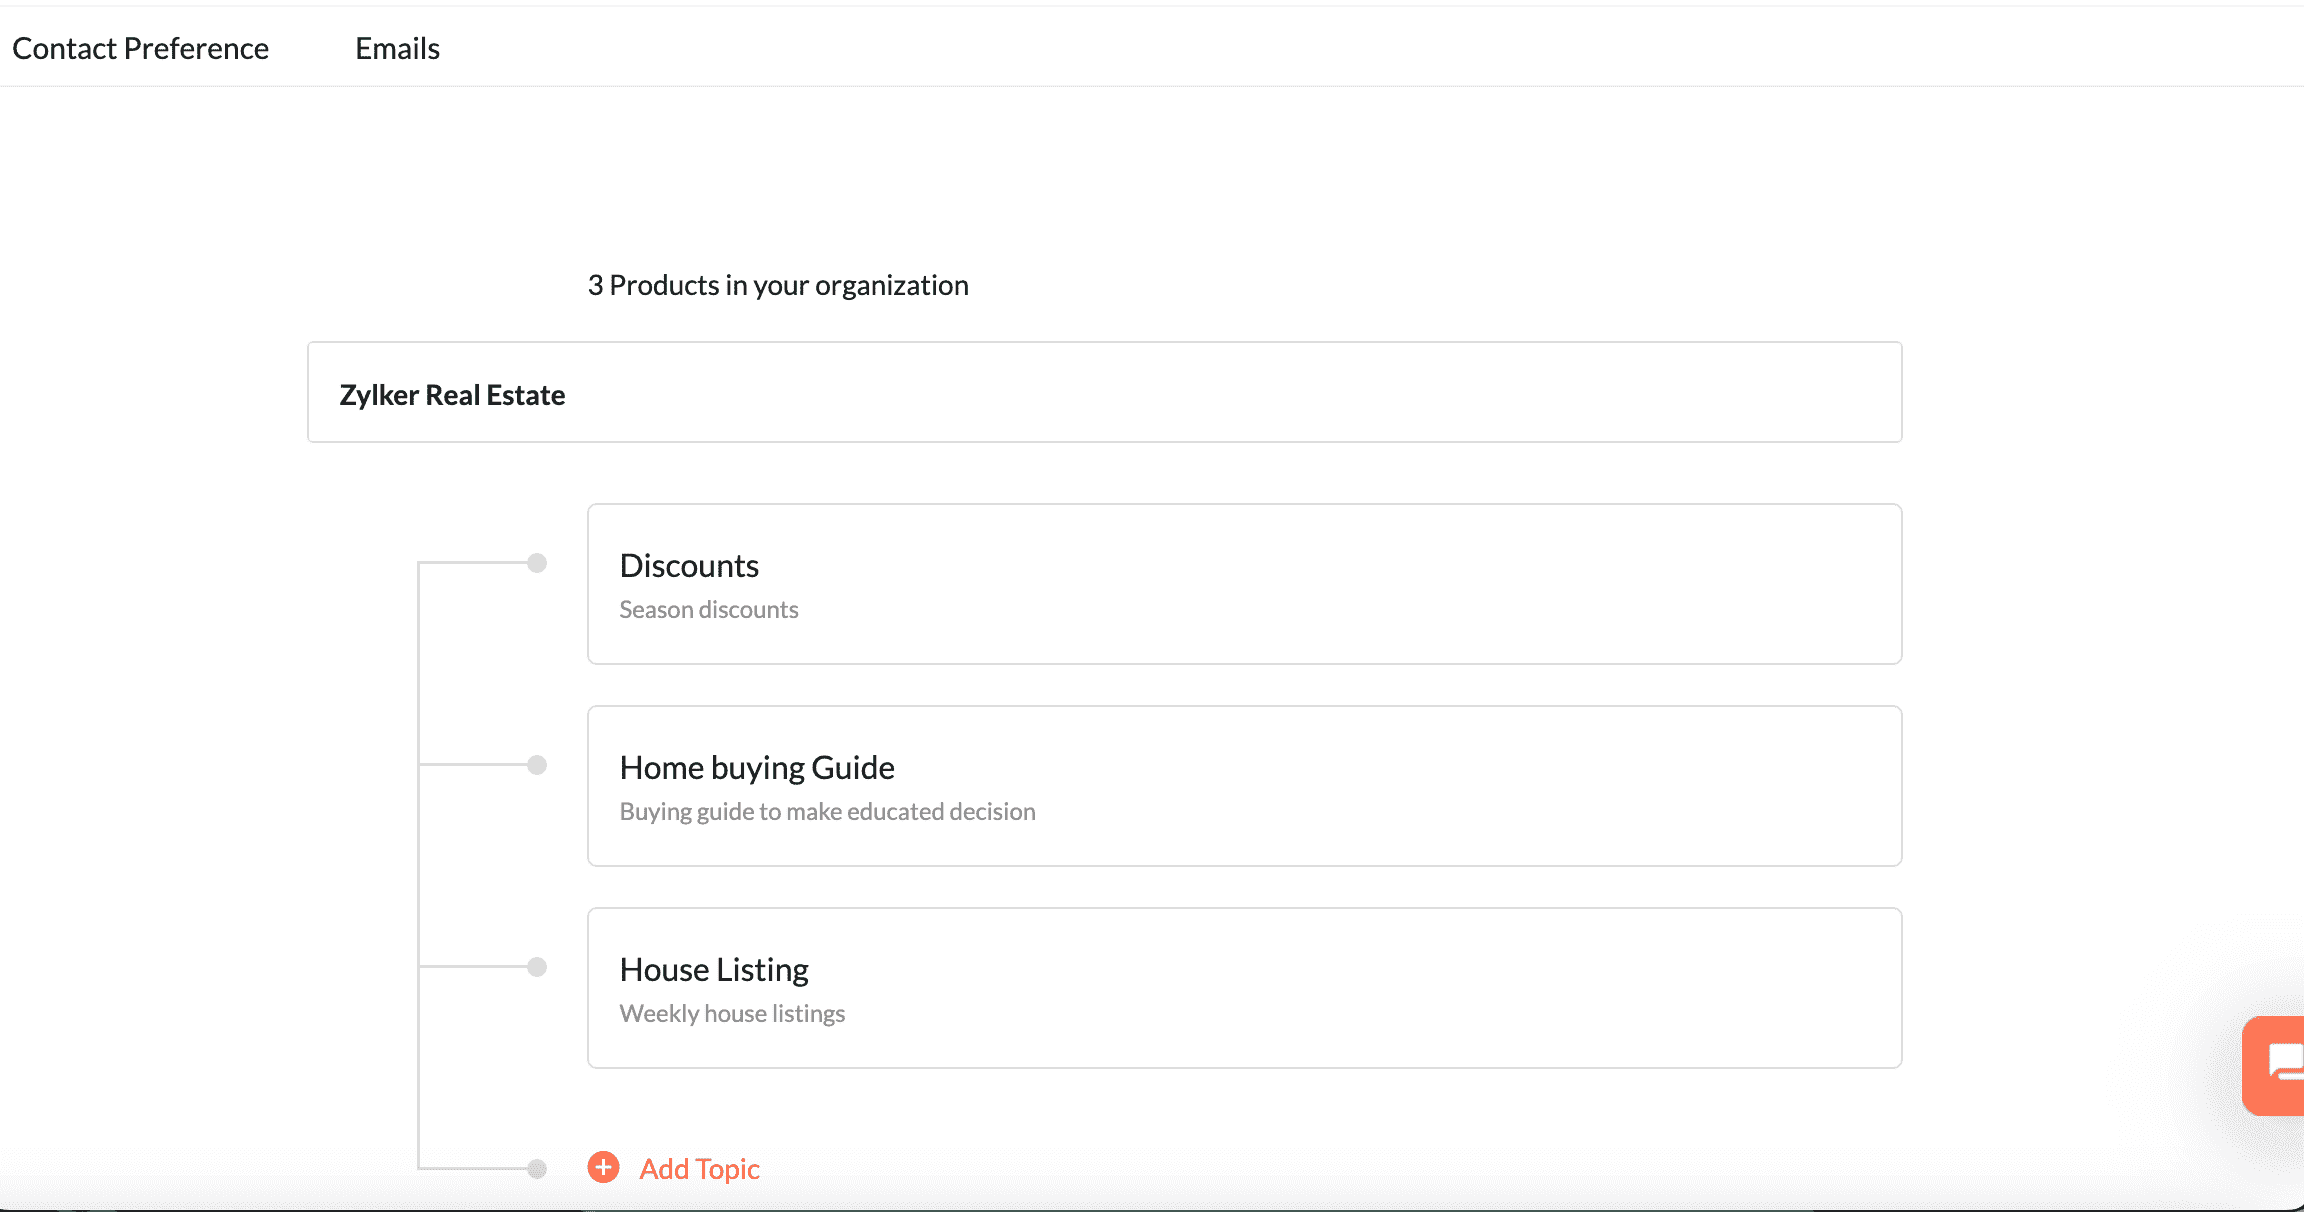Click the Home buying Guide node dot

(537, 765)
